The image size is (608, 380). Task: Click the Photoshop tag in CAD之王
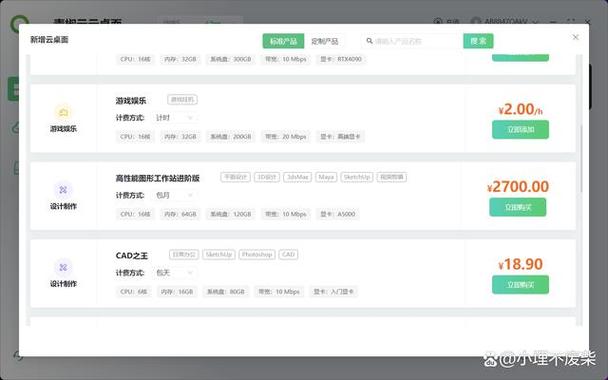257,255
